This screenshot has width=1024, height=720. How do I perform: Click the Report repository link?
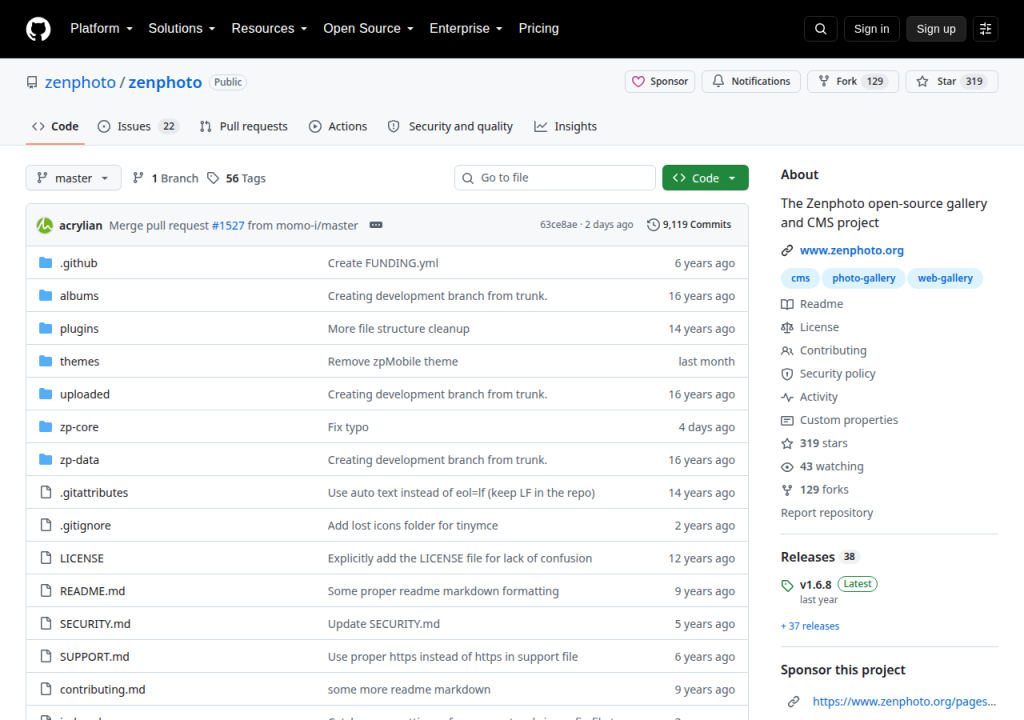tap(827, 513)
